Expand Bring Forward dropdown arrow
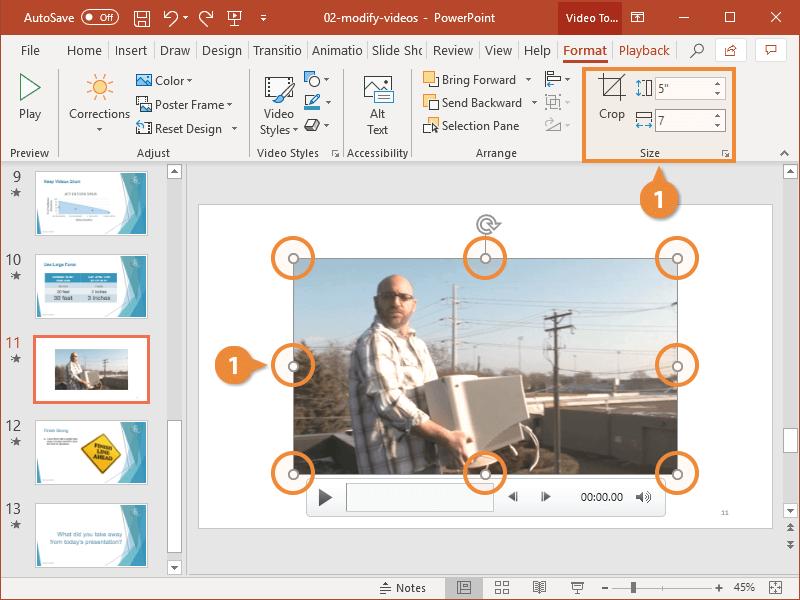 pos(529,80)
